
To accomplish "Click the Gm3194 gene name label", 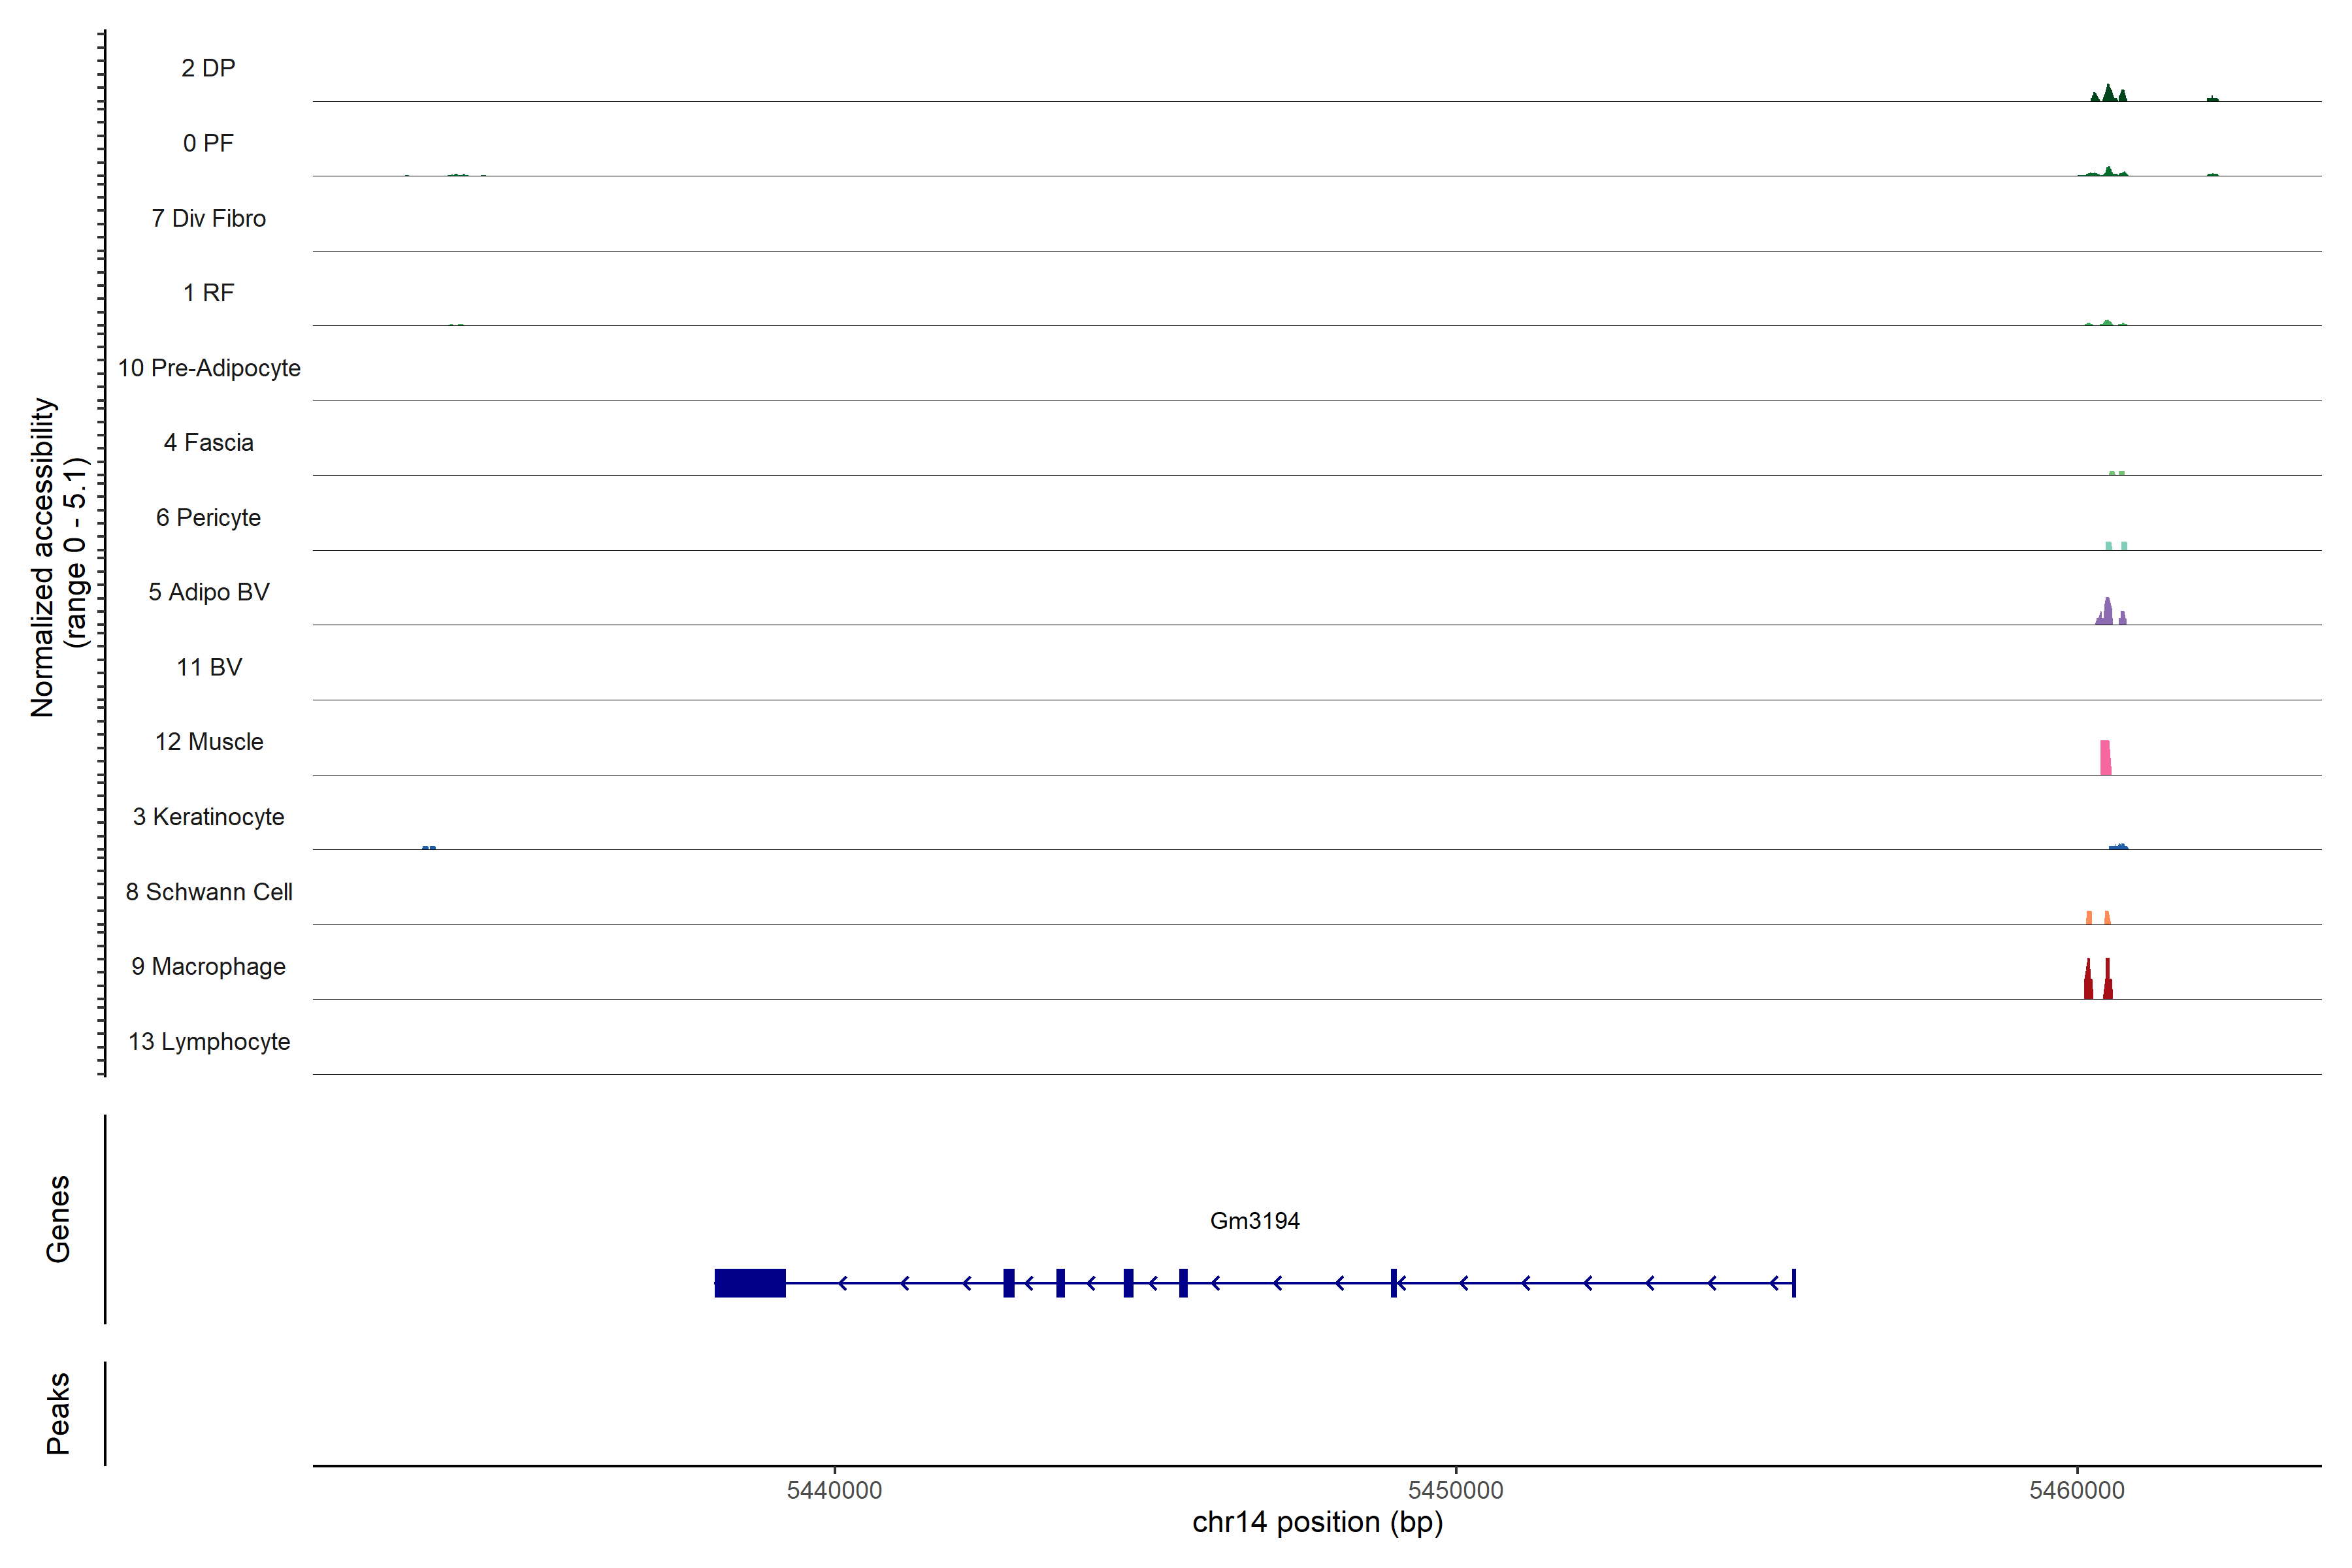I will click(x=1254, y=1221).
